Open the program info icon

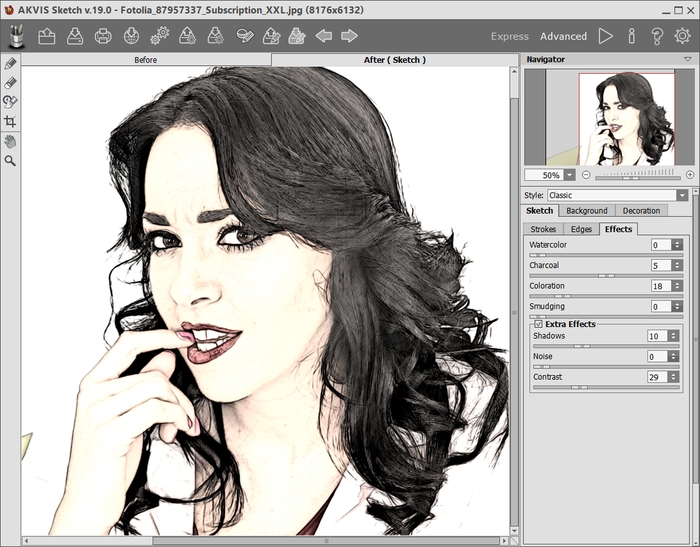click(631, 36)
